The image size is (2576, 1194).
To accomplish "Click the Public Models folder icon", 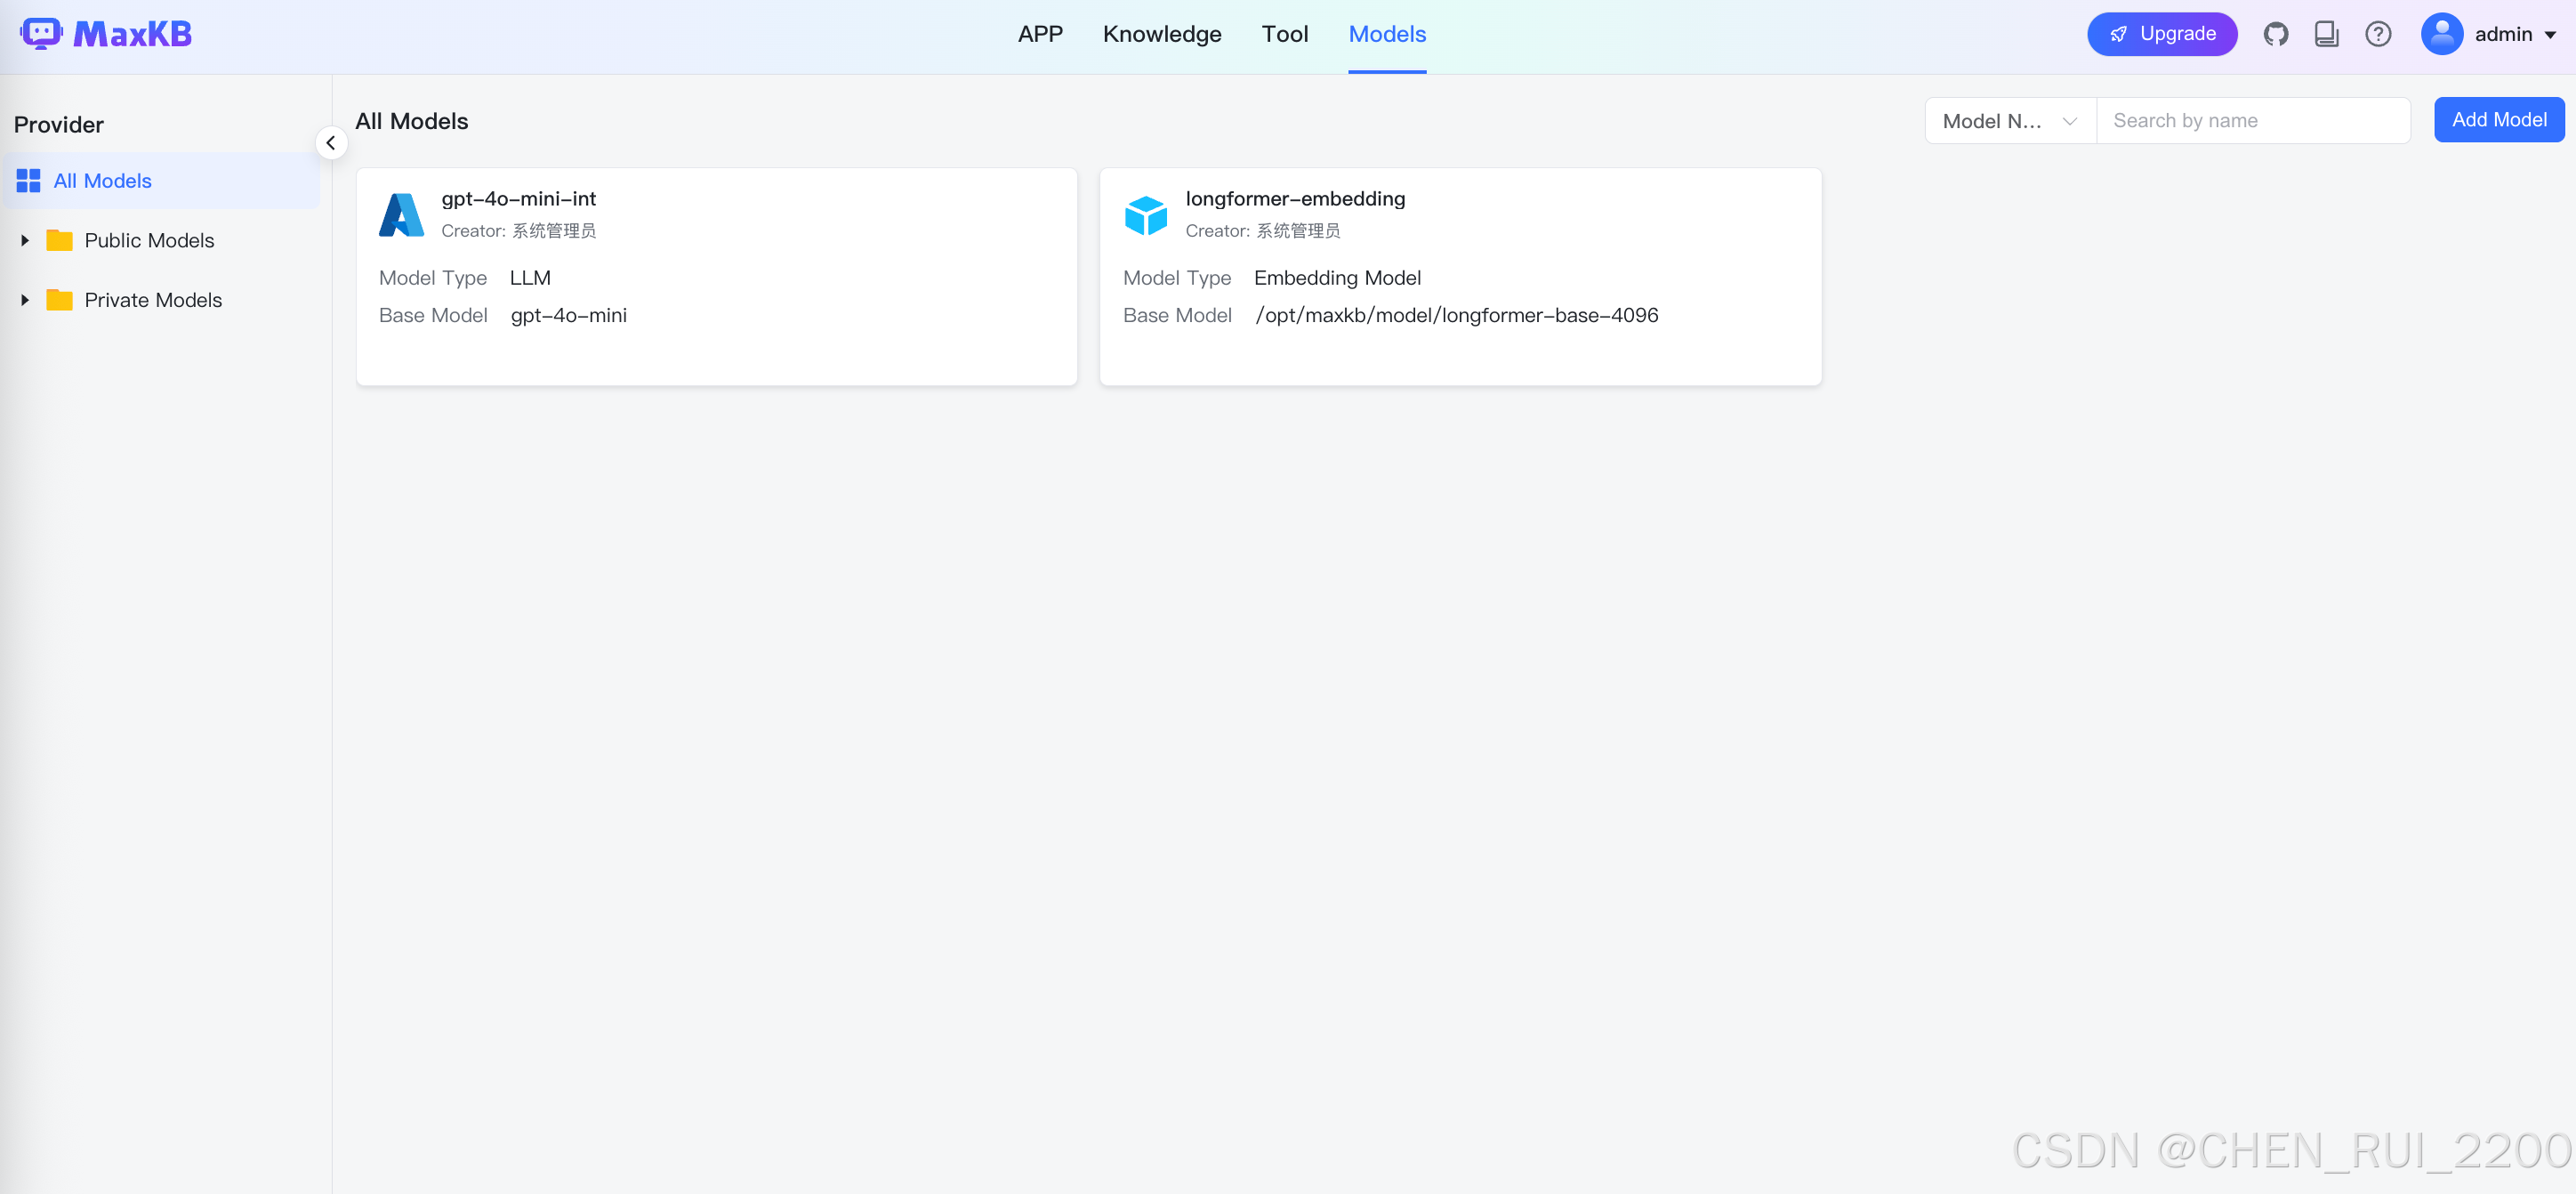I will (60, 240).
